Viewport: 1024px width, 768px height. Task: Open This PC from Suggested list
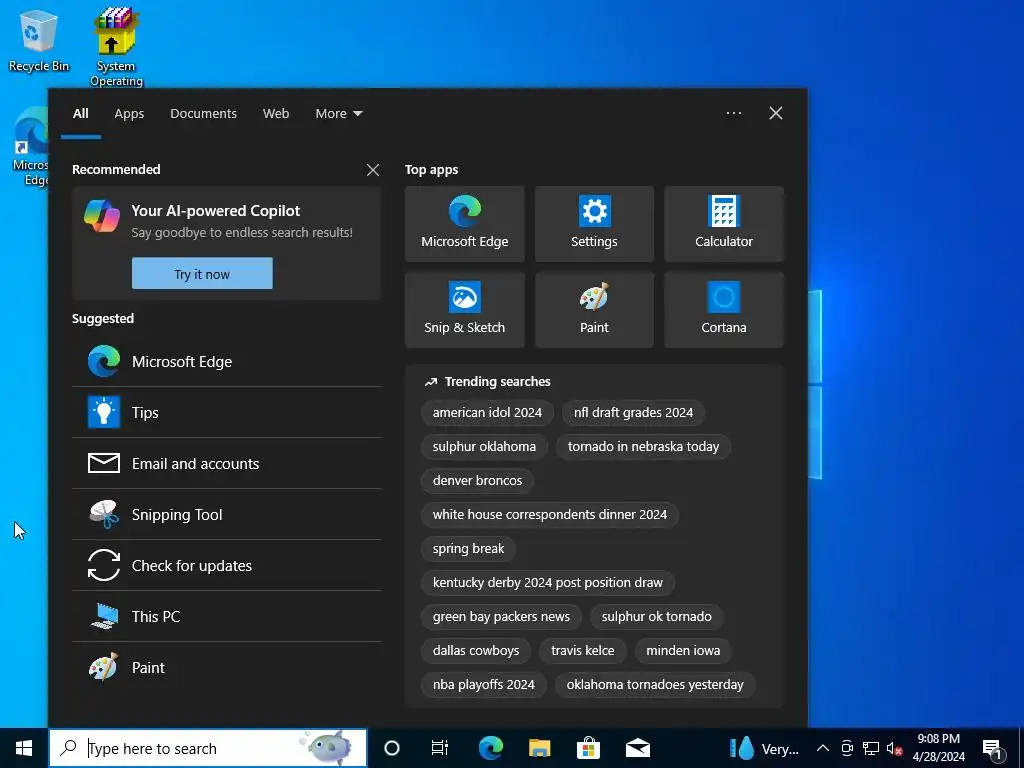[227, 616]
